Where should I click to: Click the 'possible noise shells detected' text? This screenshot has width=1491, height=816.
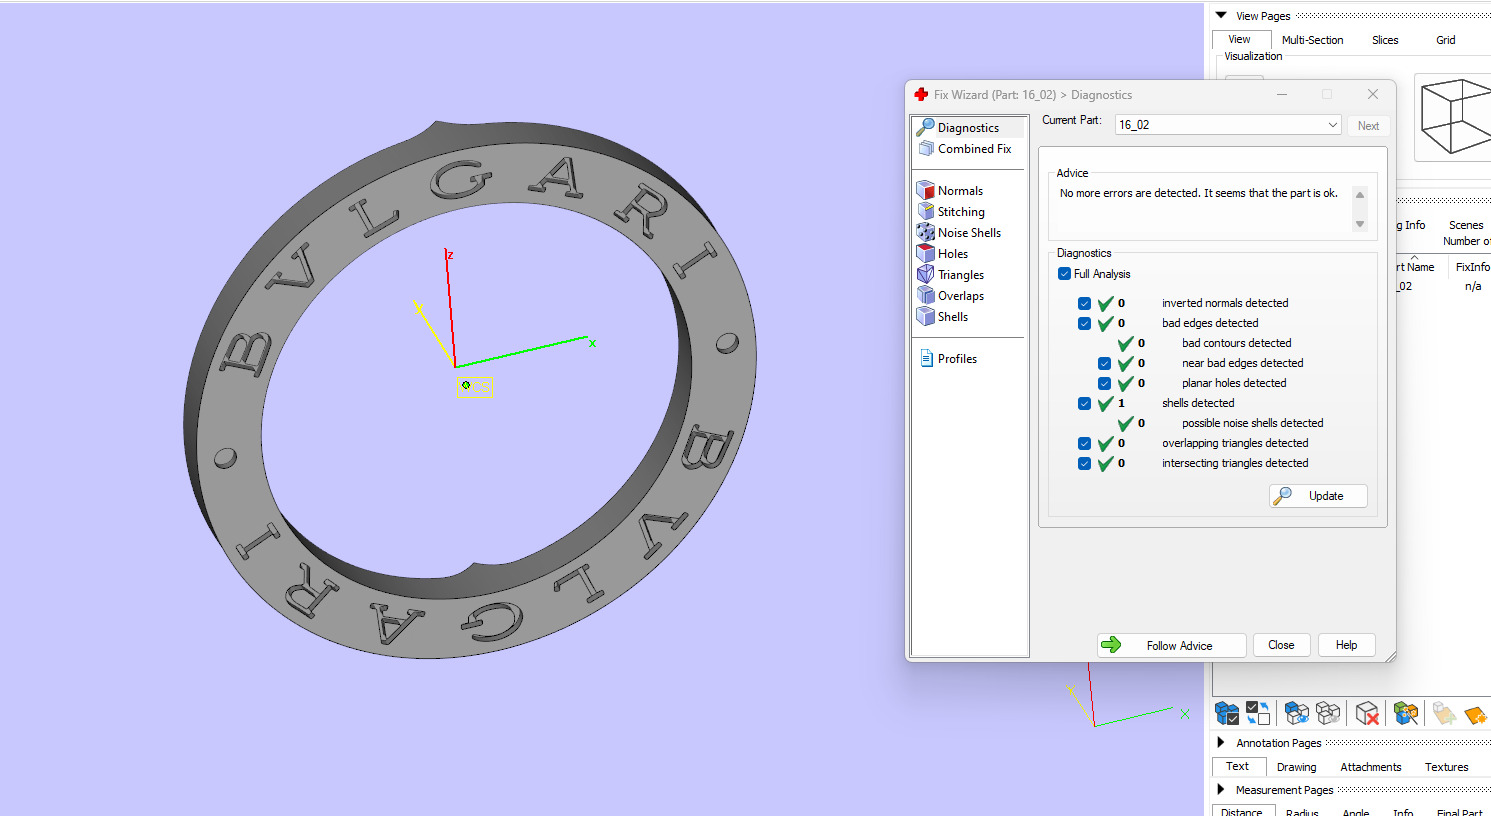(x=1252, y=423)
